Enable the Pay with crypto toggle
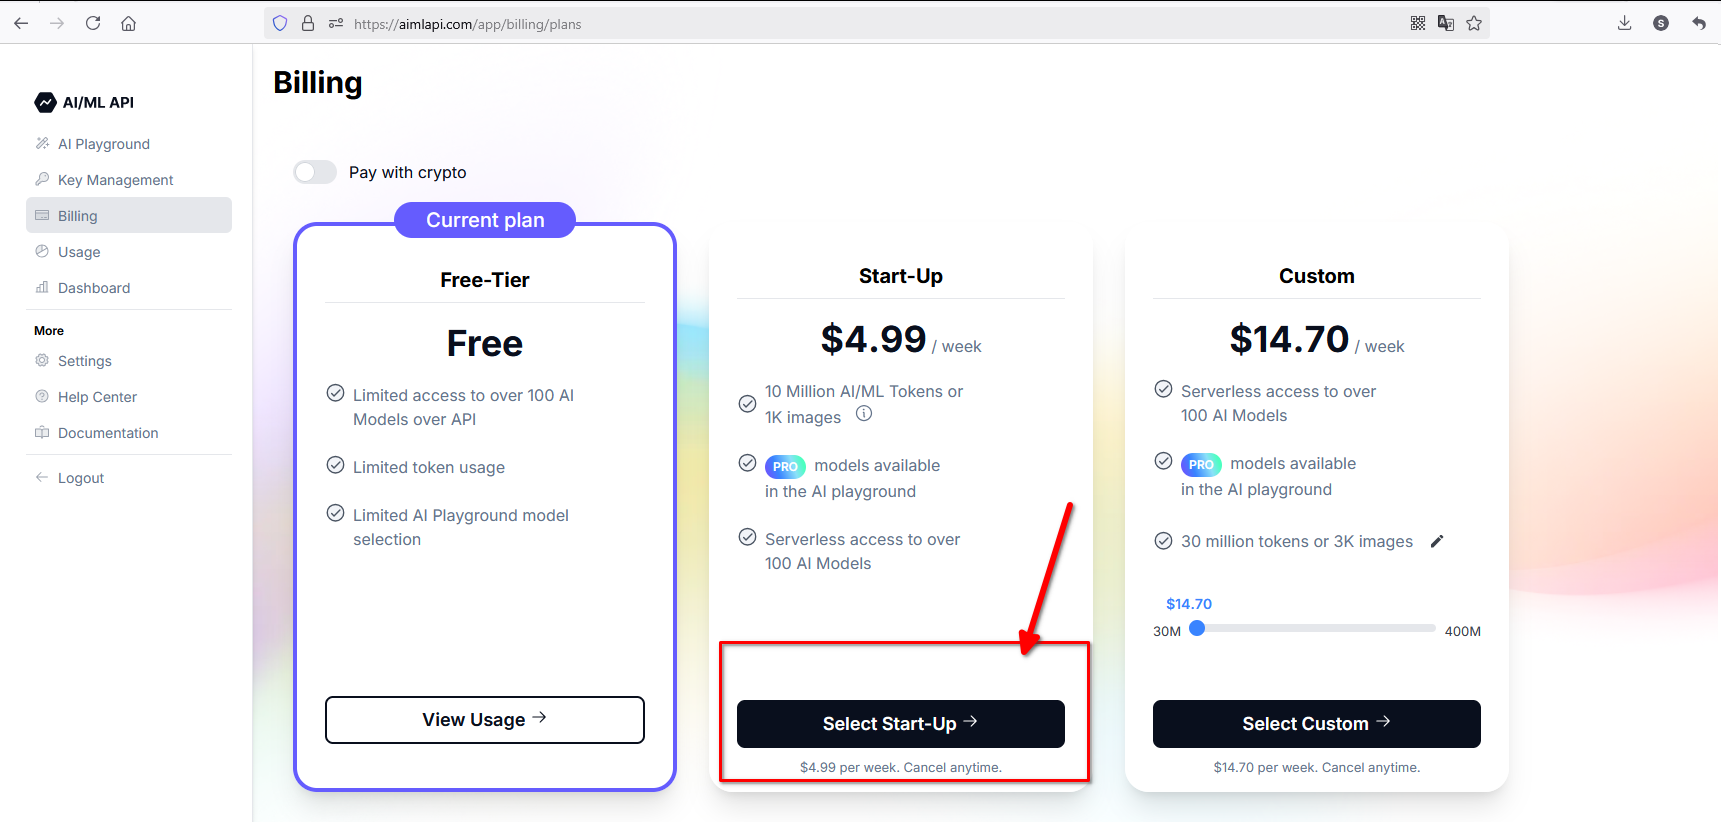This screenshot has height=822, width=1721. [315, 172]
